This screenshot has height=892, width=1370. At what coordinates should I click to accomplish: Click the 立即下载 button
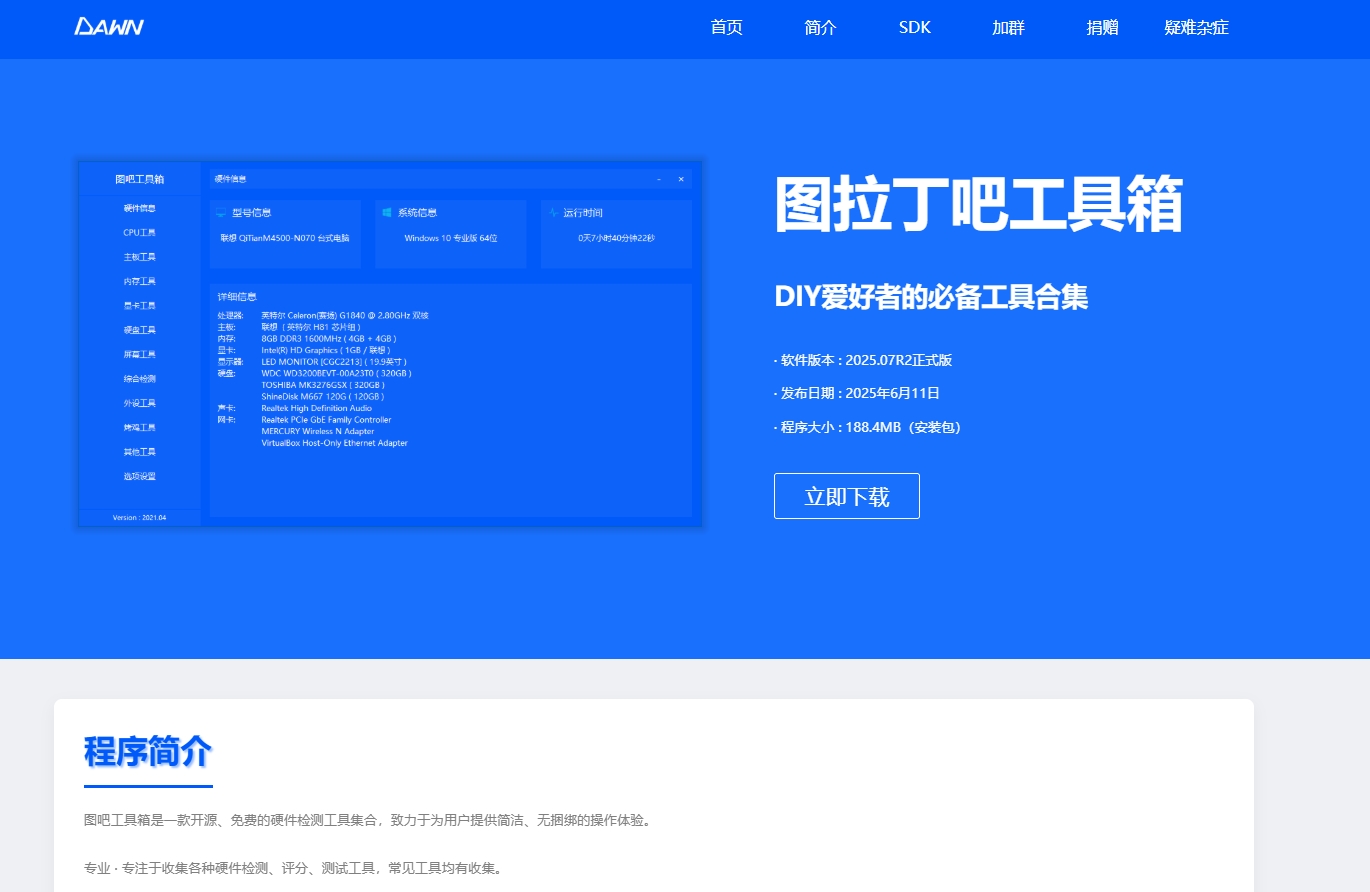(846, 495)
